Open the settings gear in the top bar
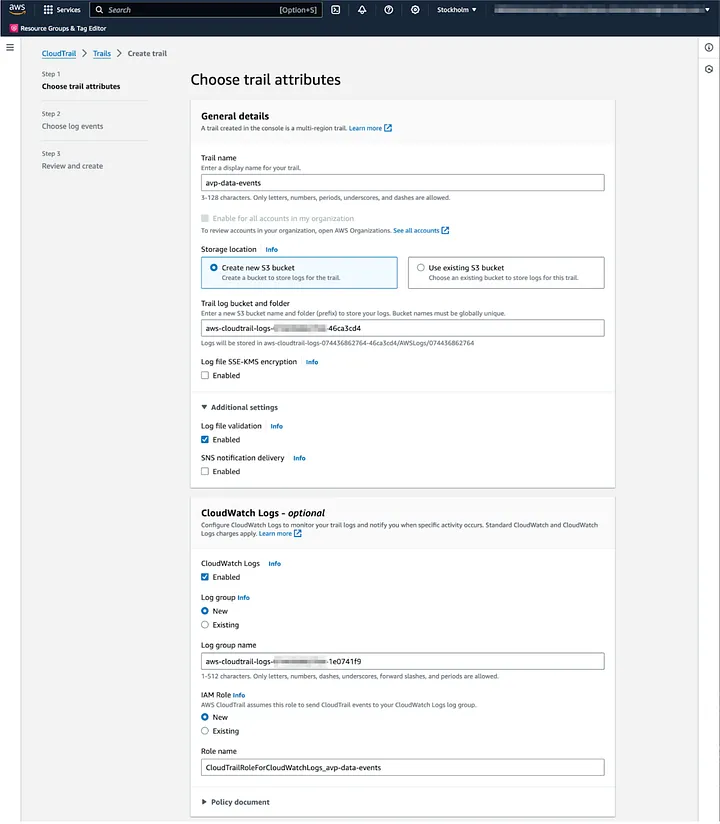The image size is (720, 824). point(415,9)
